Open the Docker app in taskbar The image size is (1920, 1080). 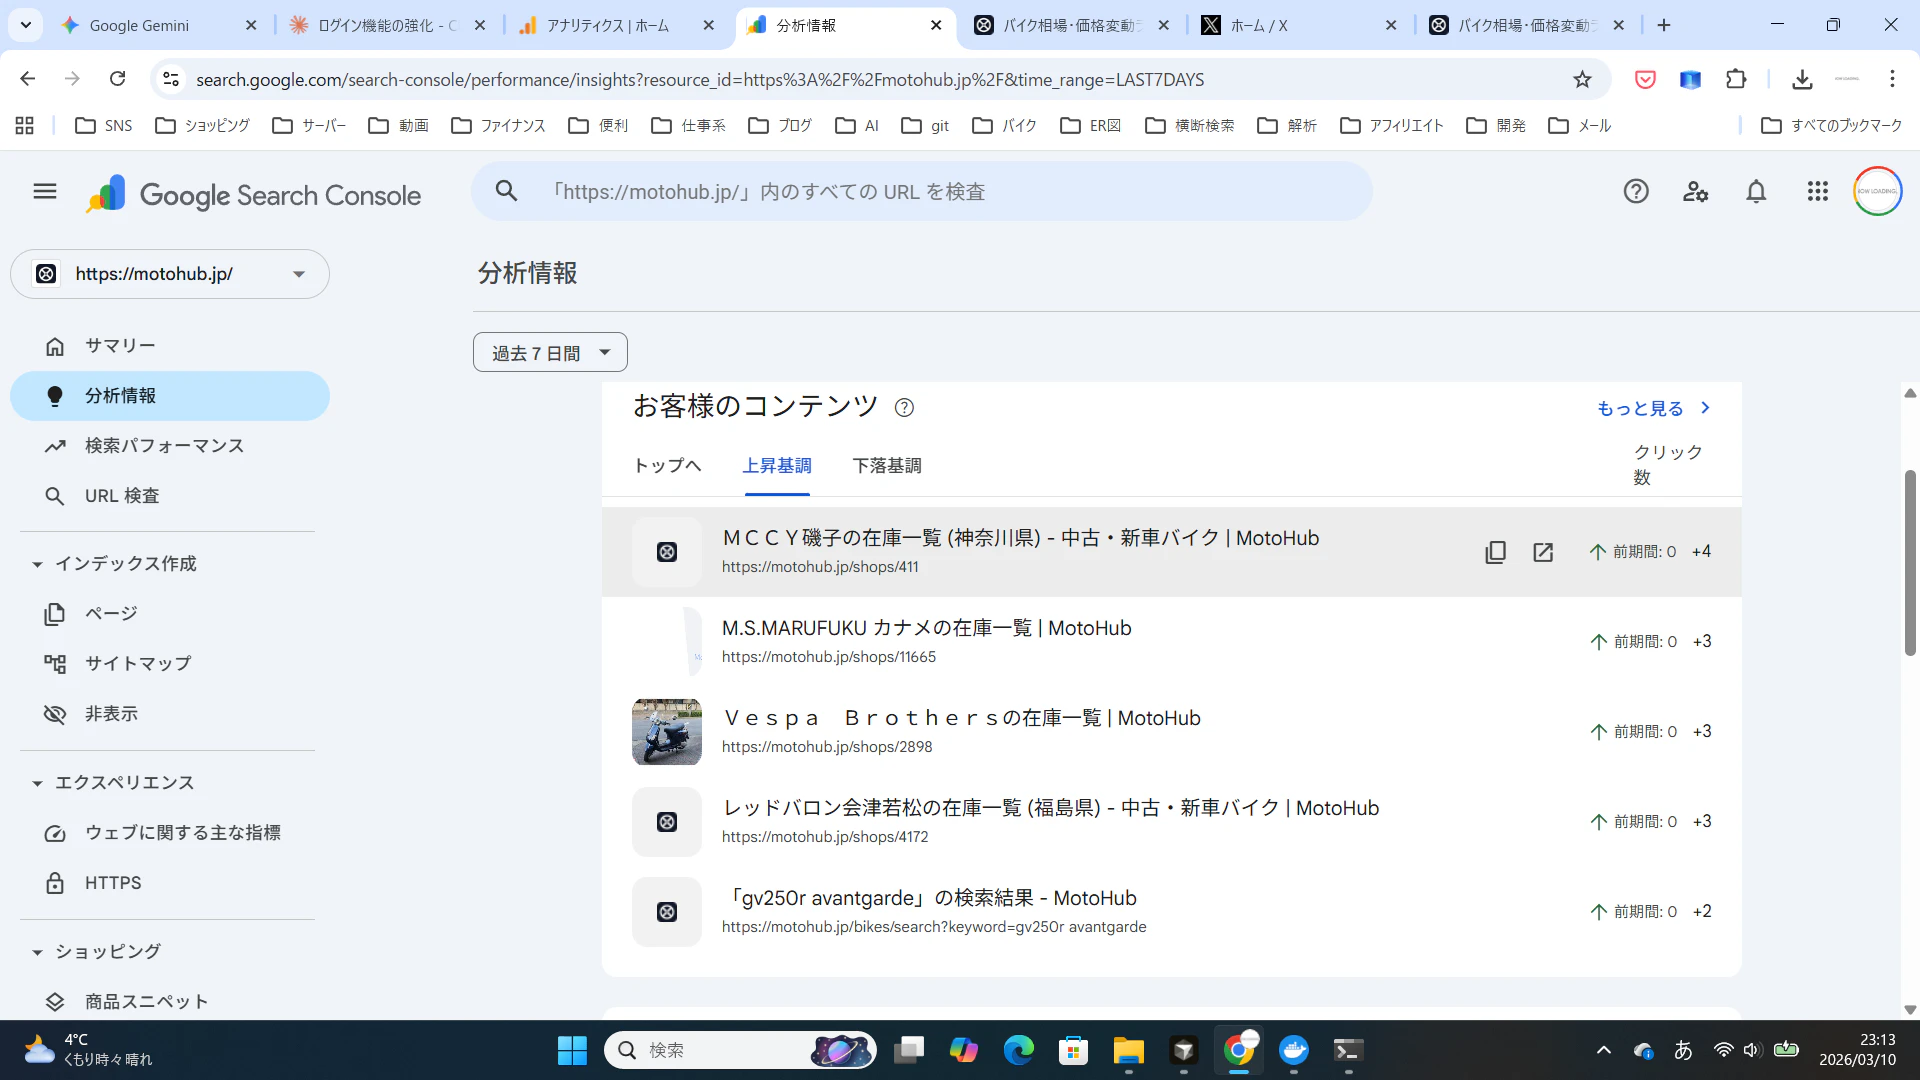(1294, 1050)
